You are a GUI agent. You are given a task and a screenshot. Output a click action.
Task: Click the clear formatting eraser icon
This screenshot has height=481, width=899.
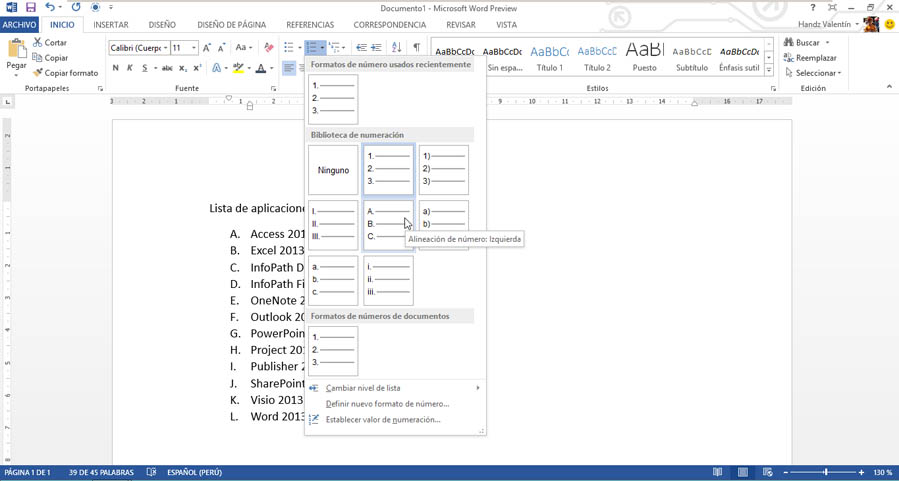point(268,47)
